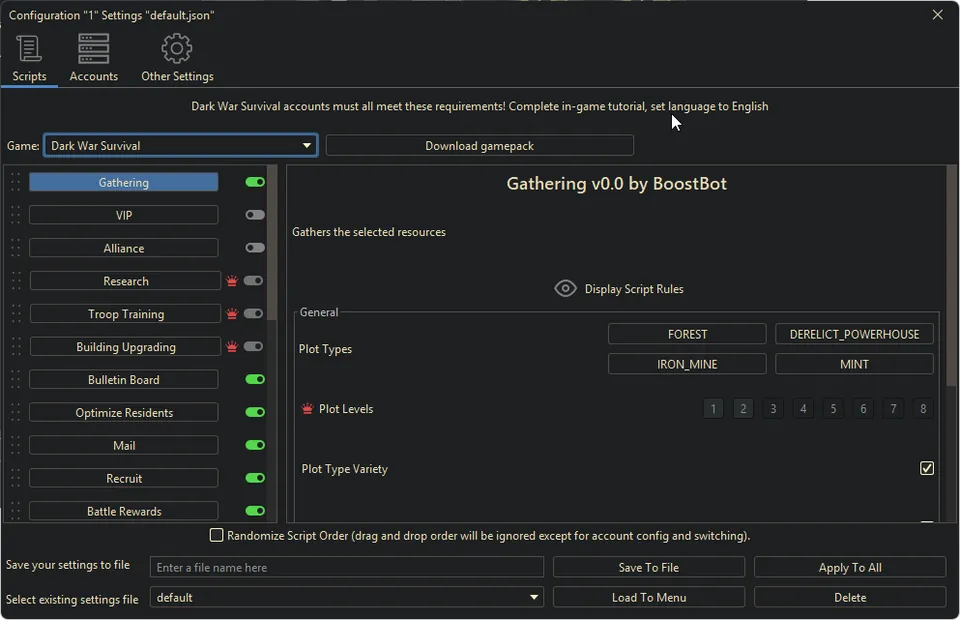Grab the drag handle for Troop Training
960x620 pixels.
click(x=15, y=314)
